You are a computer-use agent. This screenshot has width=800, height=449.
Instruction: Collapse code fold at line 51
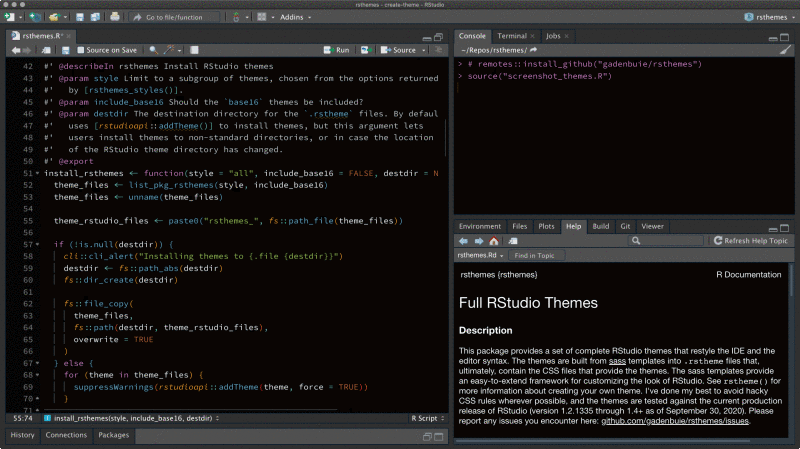[37, 173]
